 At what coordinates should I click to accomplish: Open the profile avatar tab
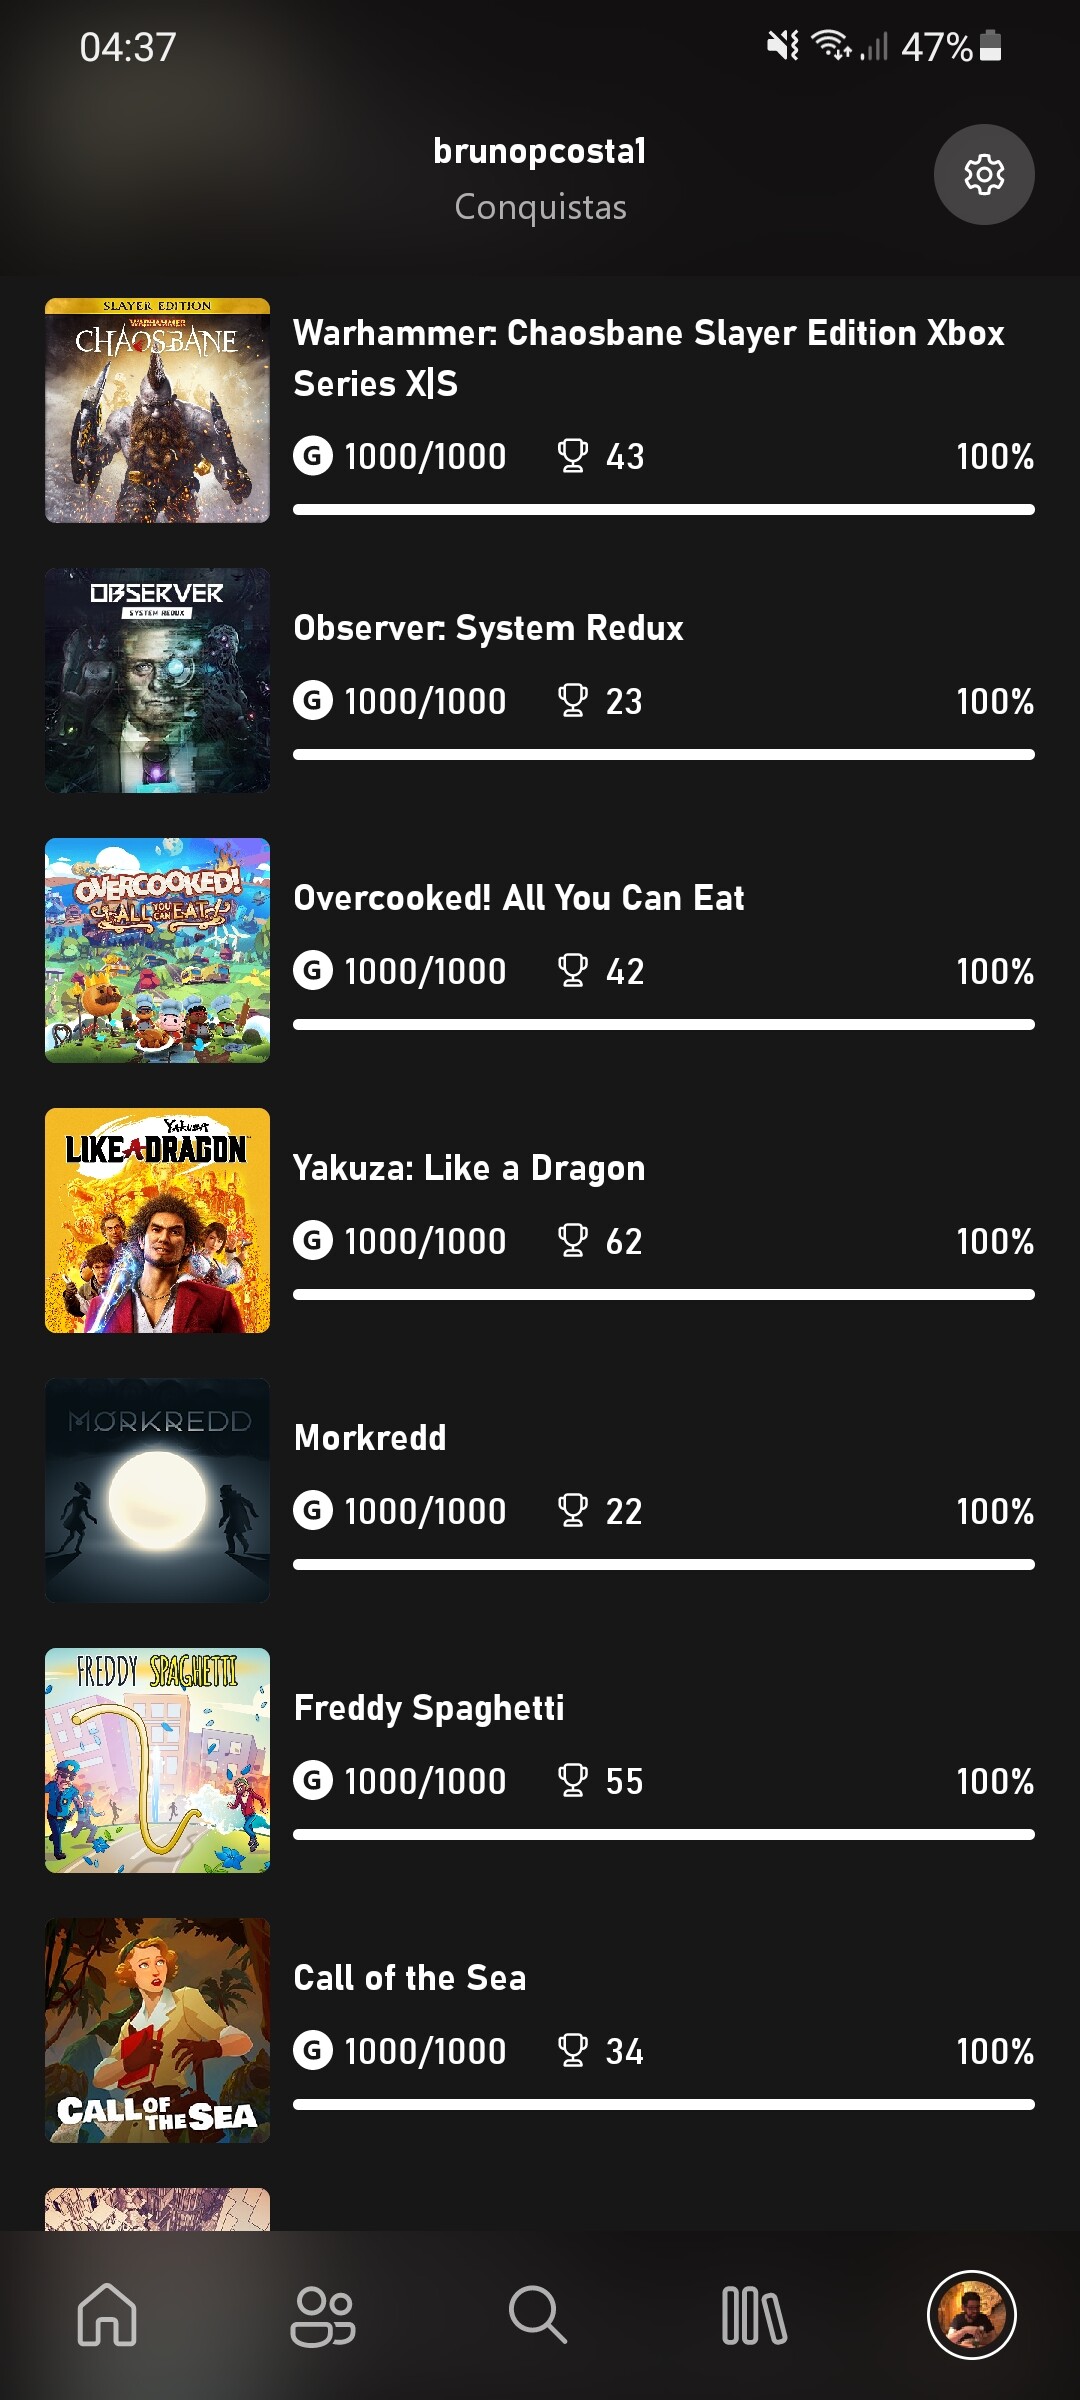click(971, 2314)
